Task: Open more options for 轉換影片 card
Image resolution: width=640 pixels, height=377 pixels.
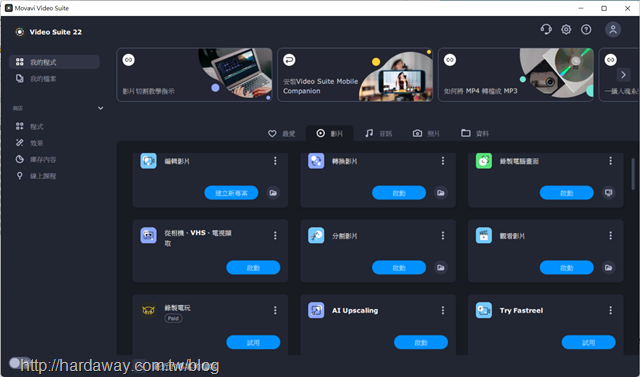Action: 443,161
